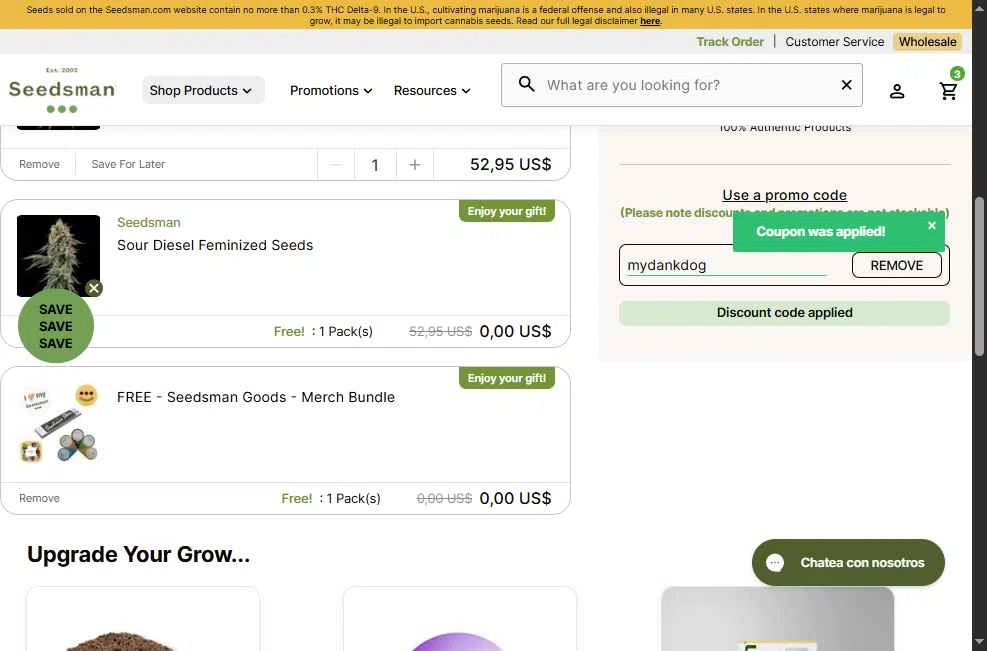Viewport: 987px width, 651px height.
Task: Open the Track Order link
Action: click(x=730, y=42)
